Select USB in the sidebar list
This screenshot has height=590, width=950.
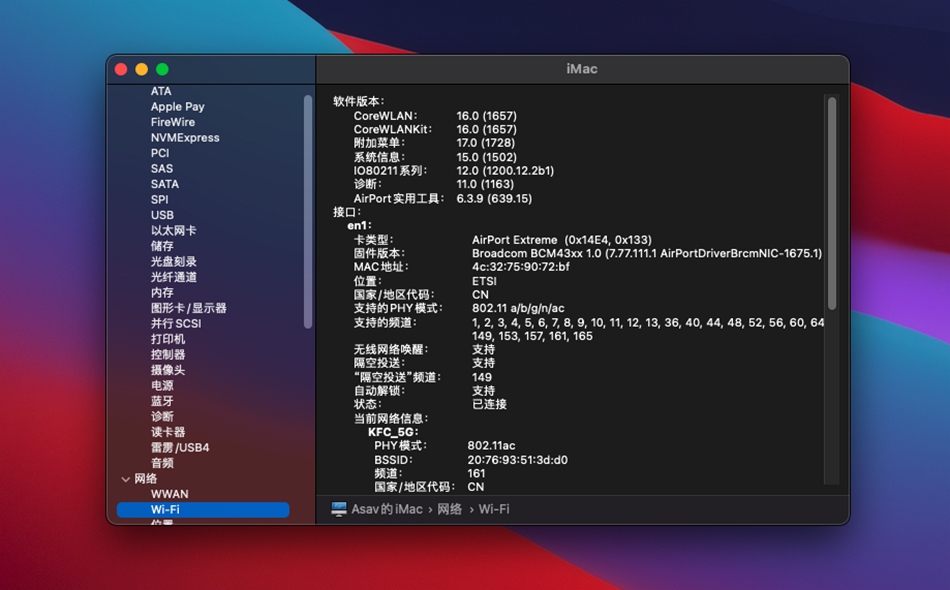point(162,215)
